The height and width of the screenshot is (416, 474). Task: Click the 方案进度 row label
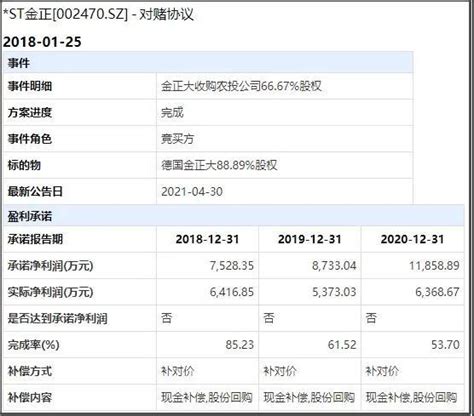(30, 112)
